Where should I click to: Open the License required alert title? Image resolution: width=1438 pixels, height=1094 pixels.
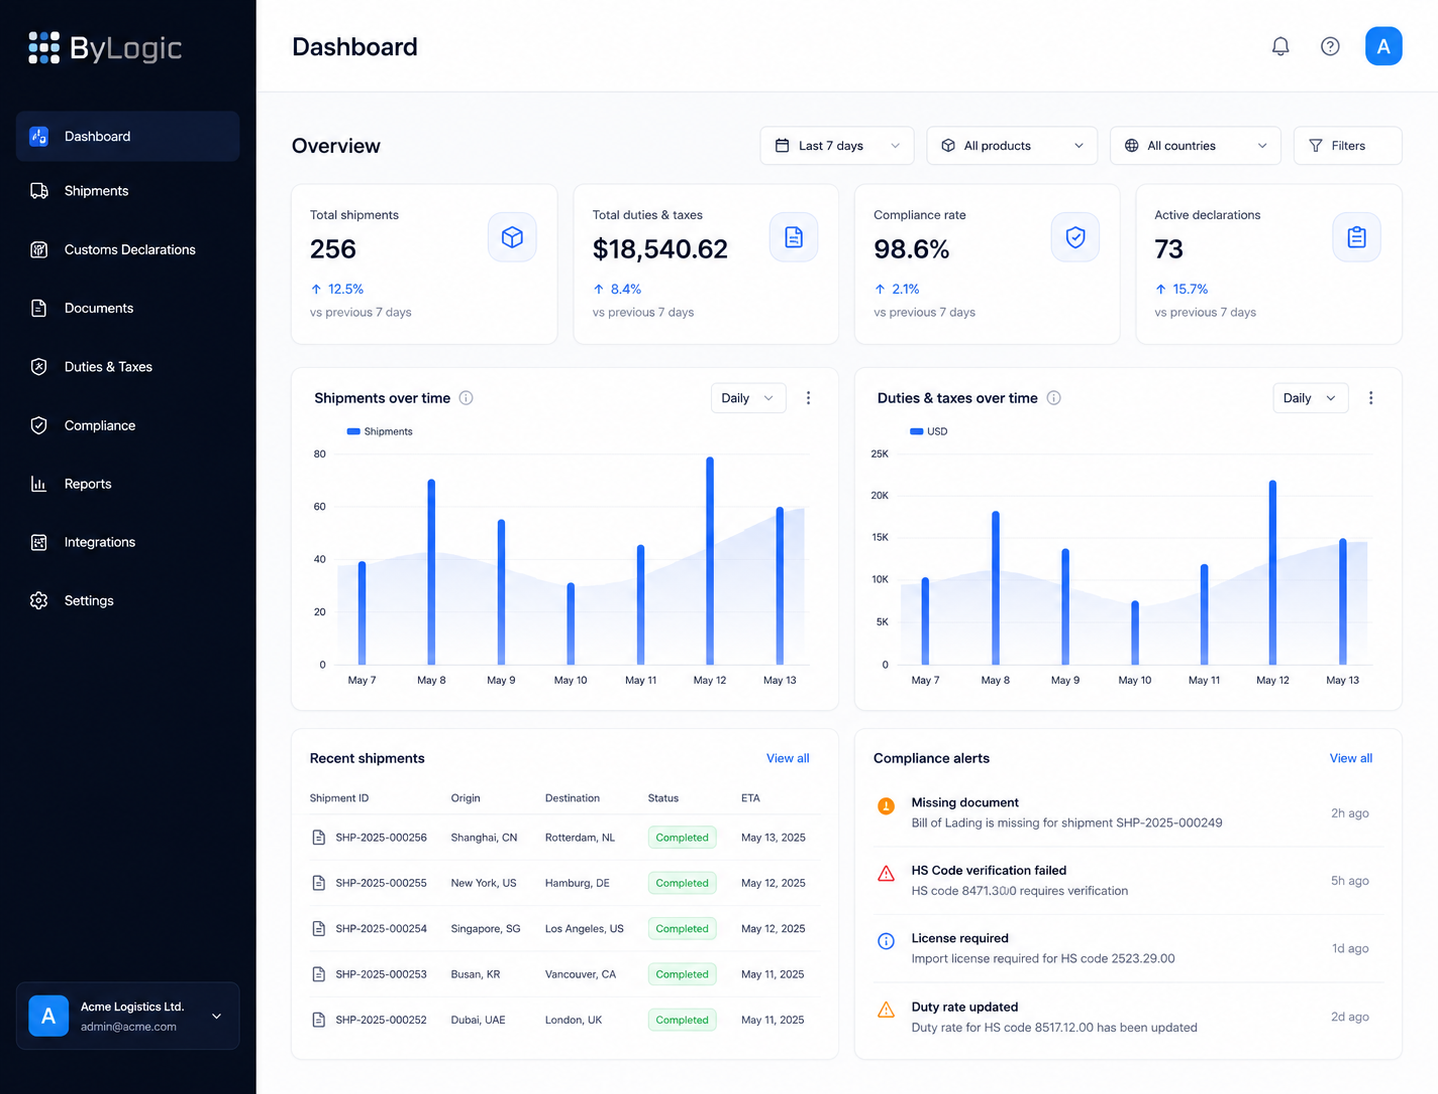point(960,939)
